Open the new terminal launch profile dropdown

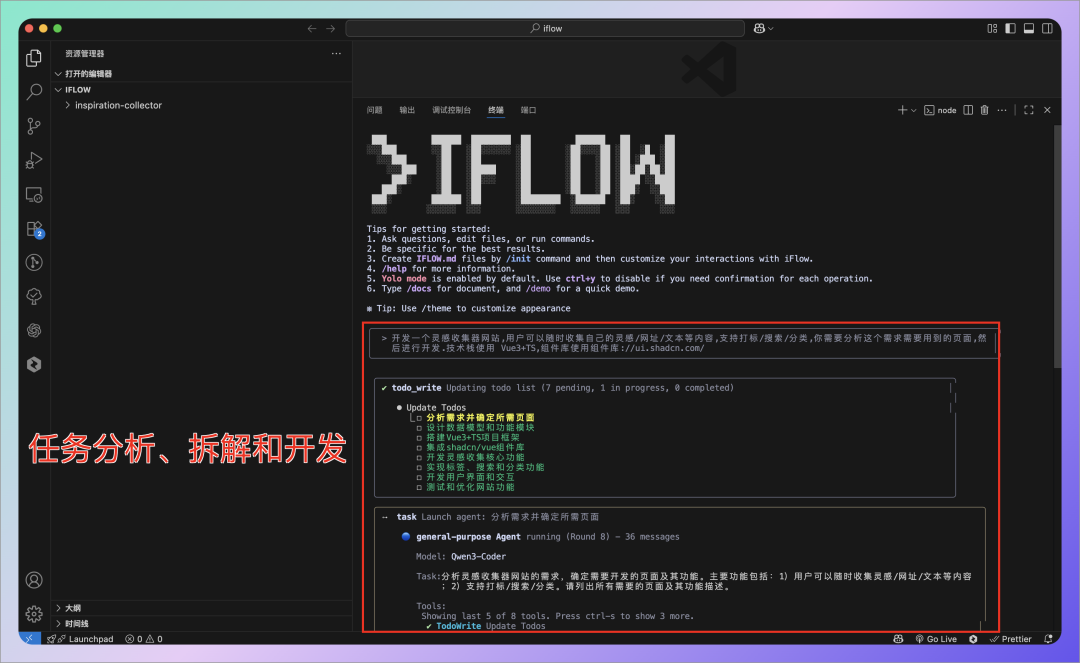(x=913, y=110)
